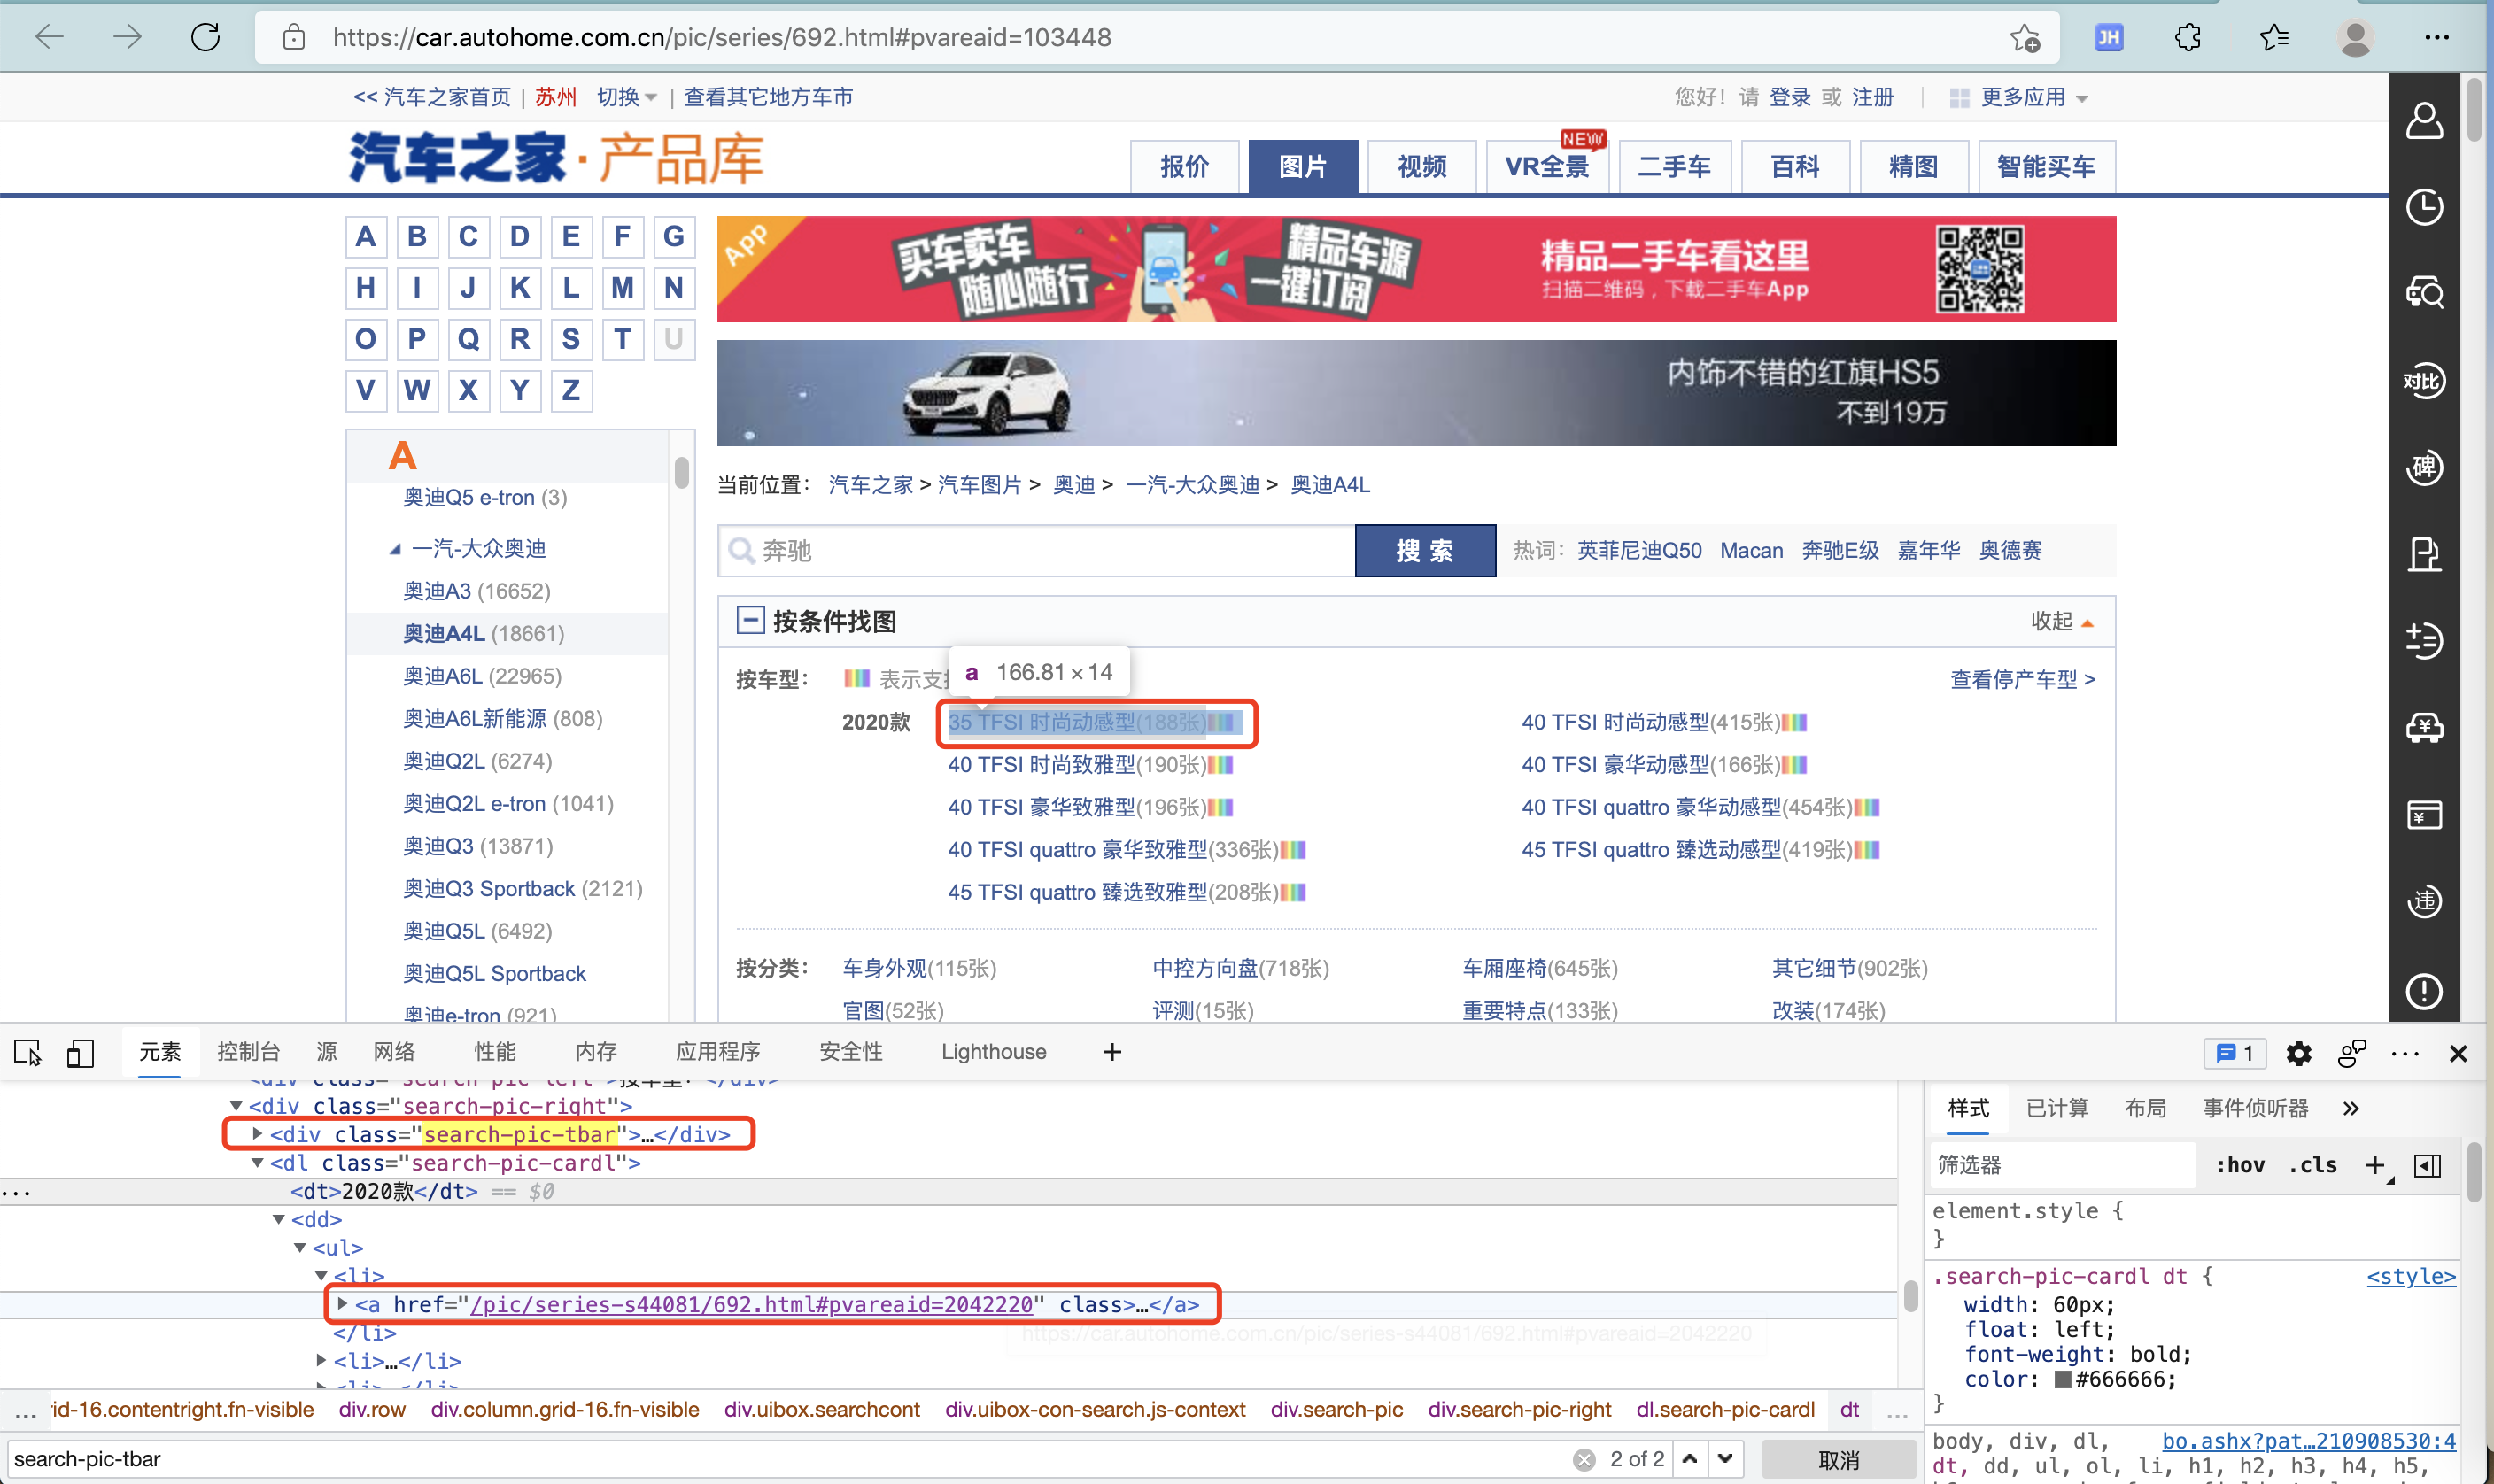Collapse the dd element node
Viewport: 2494px width, 1484px height.
point(279,1220)
